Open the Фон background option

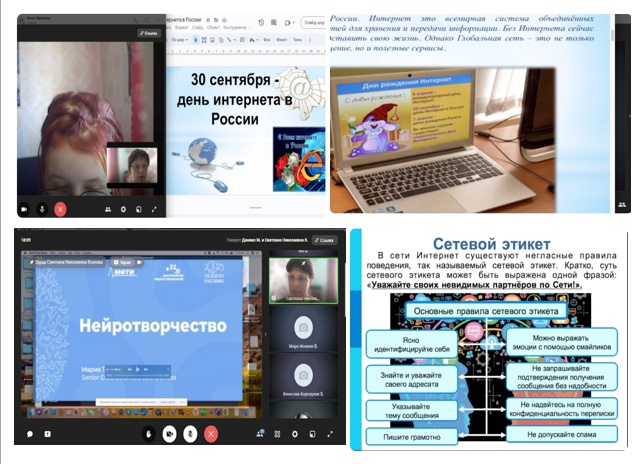(x=267, y=40)
